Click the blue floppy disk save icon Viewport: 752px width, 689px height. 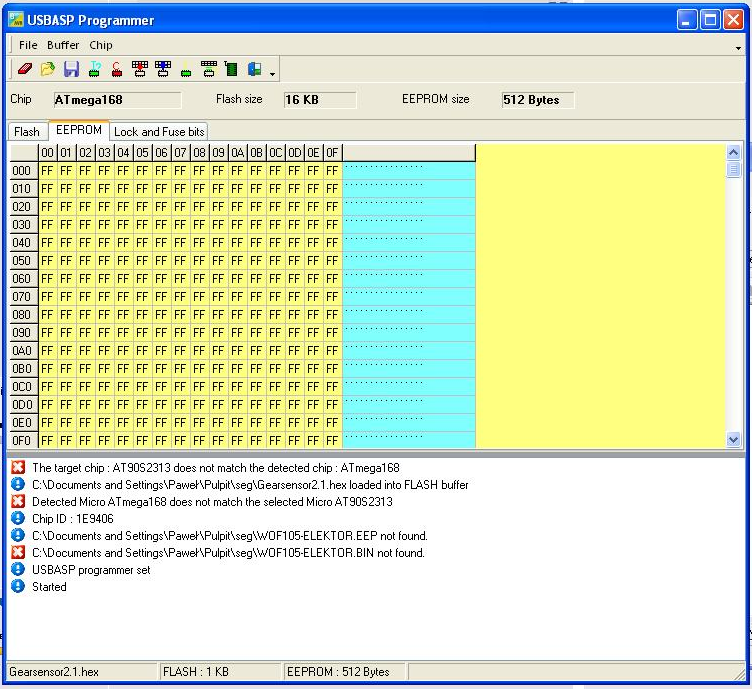pyautogui.click(x=71, y=70)
